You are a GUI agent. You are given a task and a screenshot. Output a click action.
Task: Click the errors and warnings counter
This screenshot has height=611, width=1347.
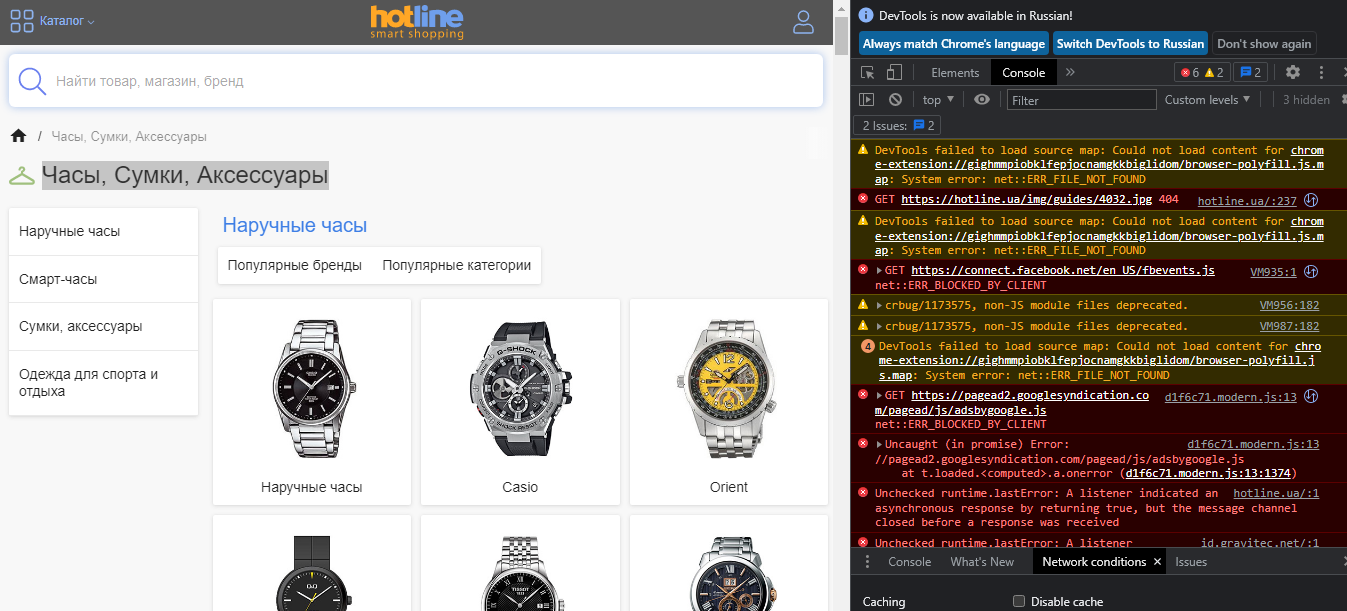pyautogui.click(x=1202, y=72)
